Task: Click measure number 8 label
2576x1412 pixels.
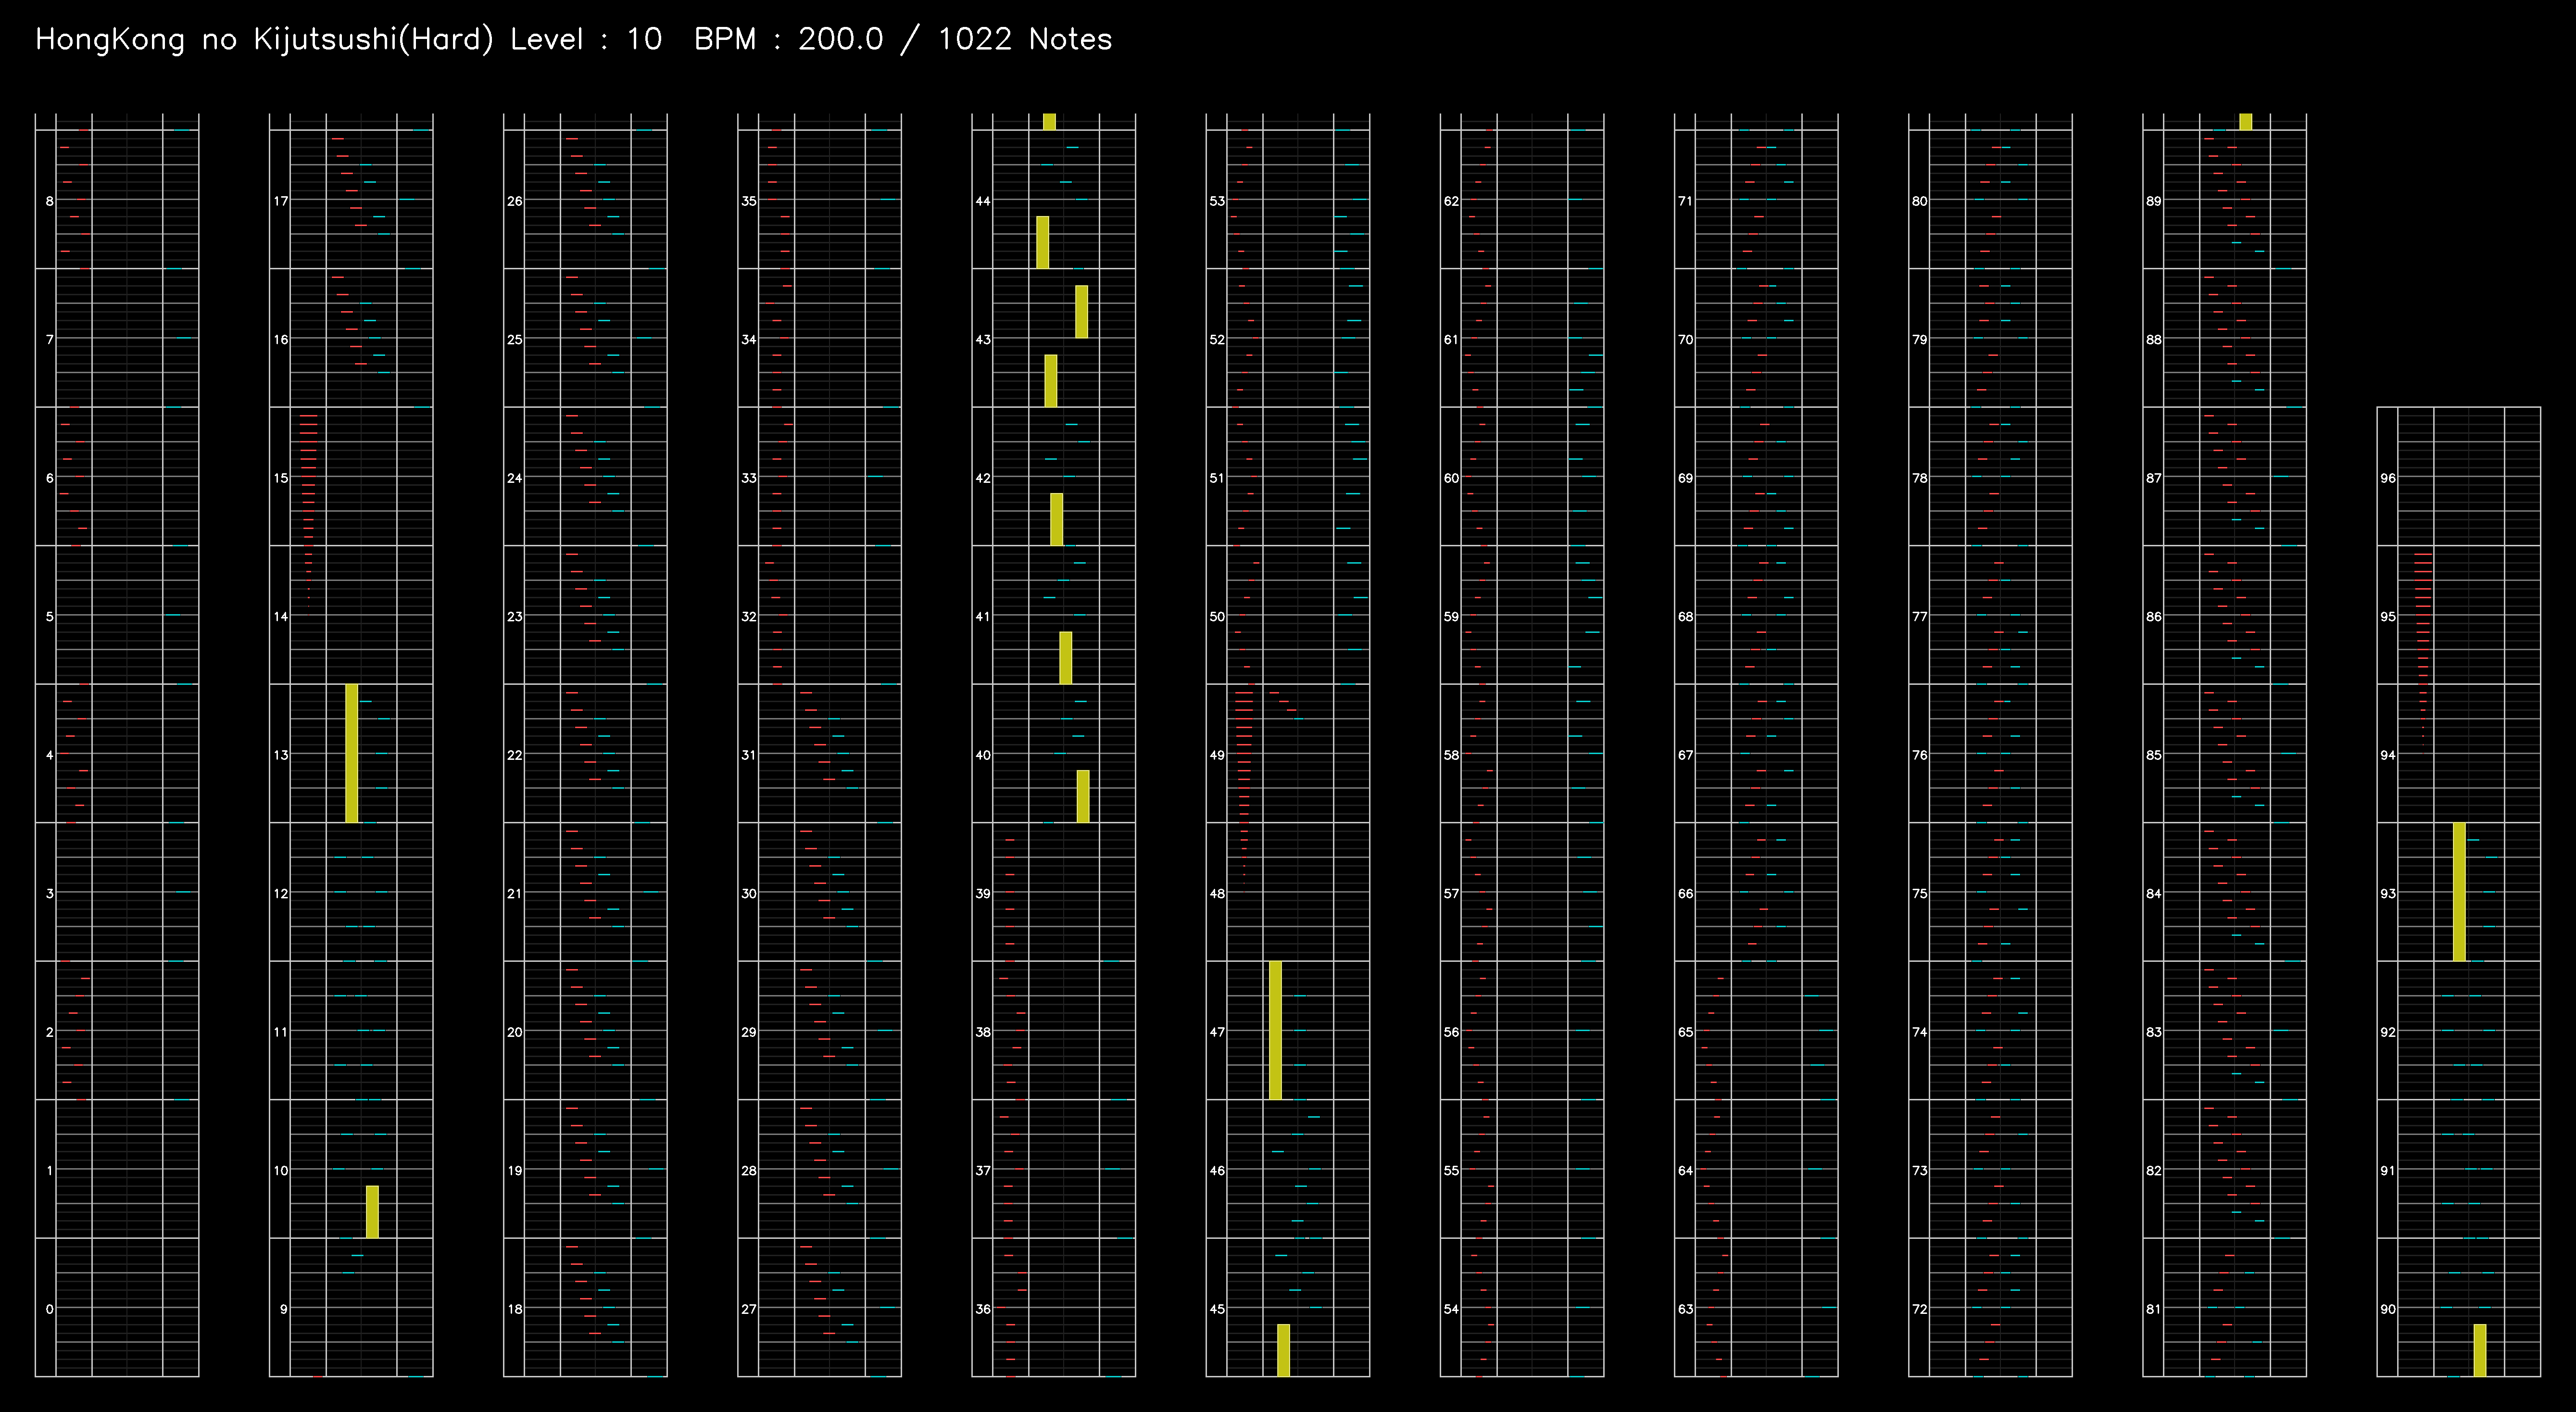Action: pos(50,201)
